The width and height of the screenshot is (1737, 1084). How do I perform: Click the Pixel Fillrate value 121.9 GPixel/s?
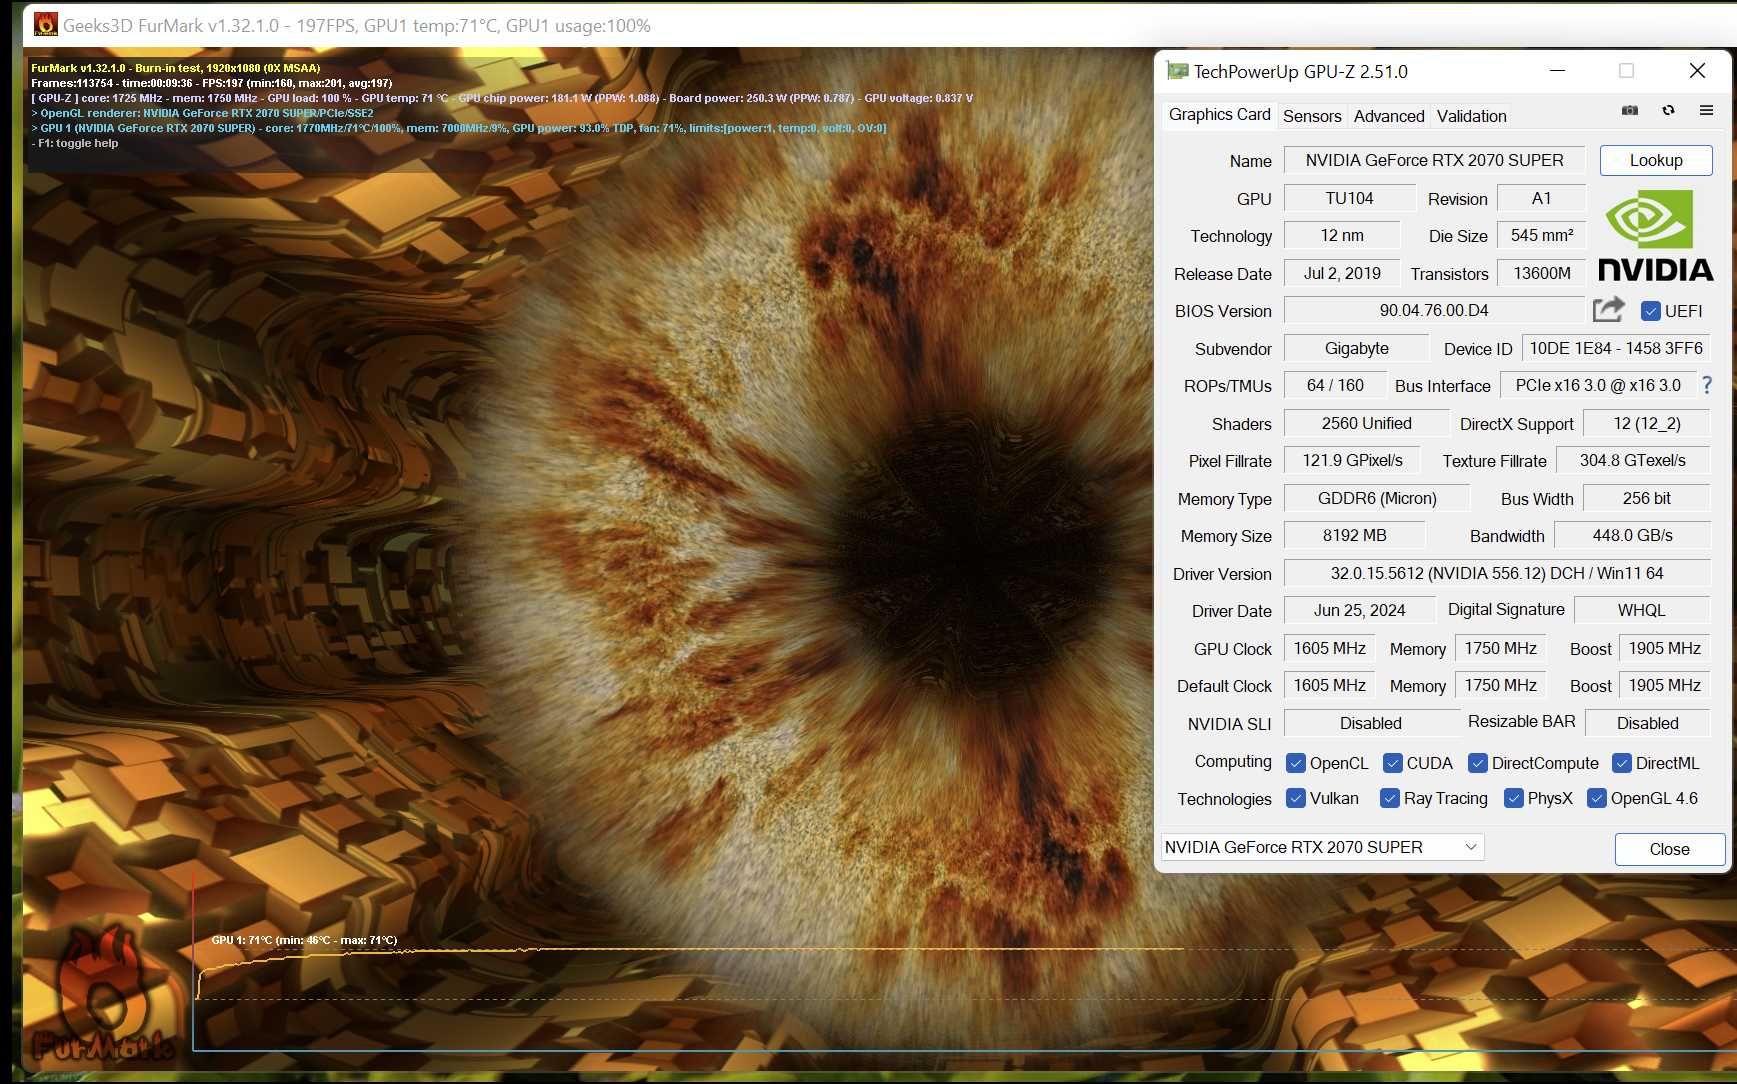click(x=1352, y=460)
